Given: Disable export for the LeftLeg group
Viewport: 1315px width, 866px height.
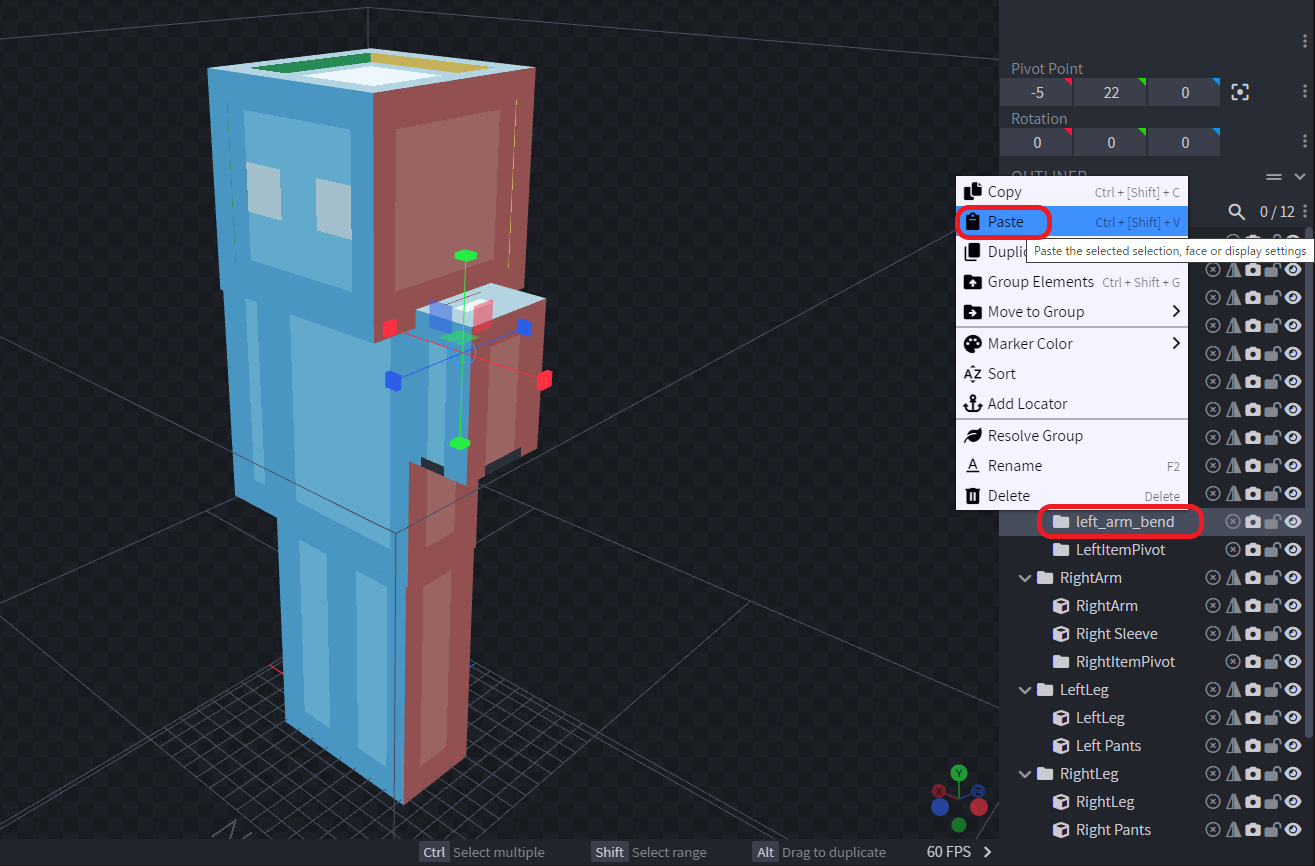Looking at the screenshot, I should (x=1213, y=689).
